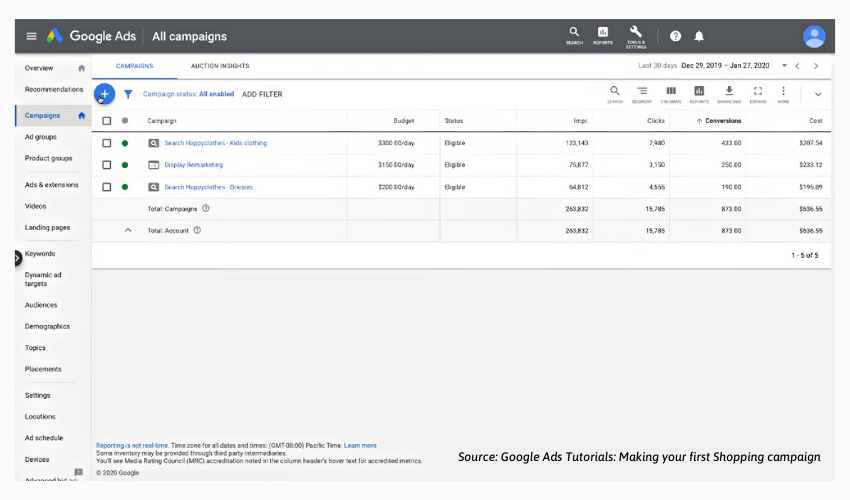This screenshot has width=850, height=500.
Task: Check the Kids clothing campaign checkbox
Action: coord(107,143)
